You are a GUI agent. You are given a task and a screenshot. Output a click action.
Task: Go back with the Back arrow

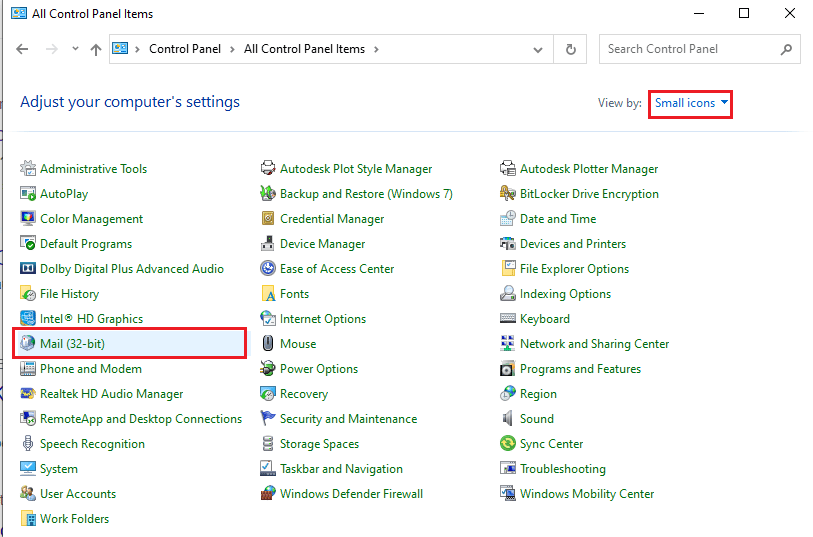pyautogui.click(x=22, y=49)
